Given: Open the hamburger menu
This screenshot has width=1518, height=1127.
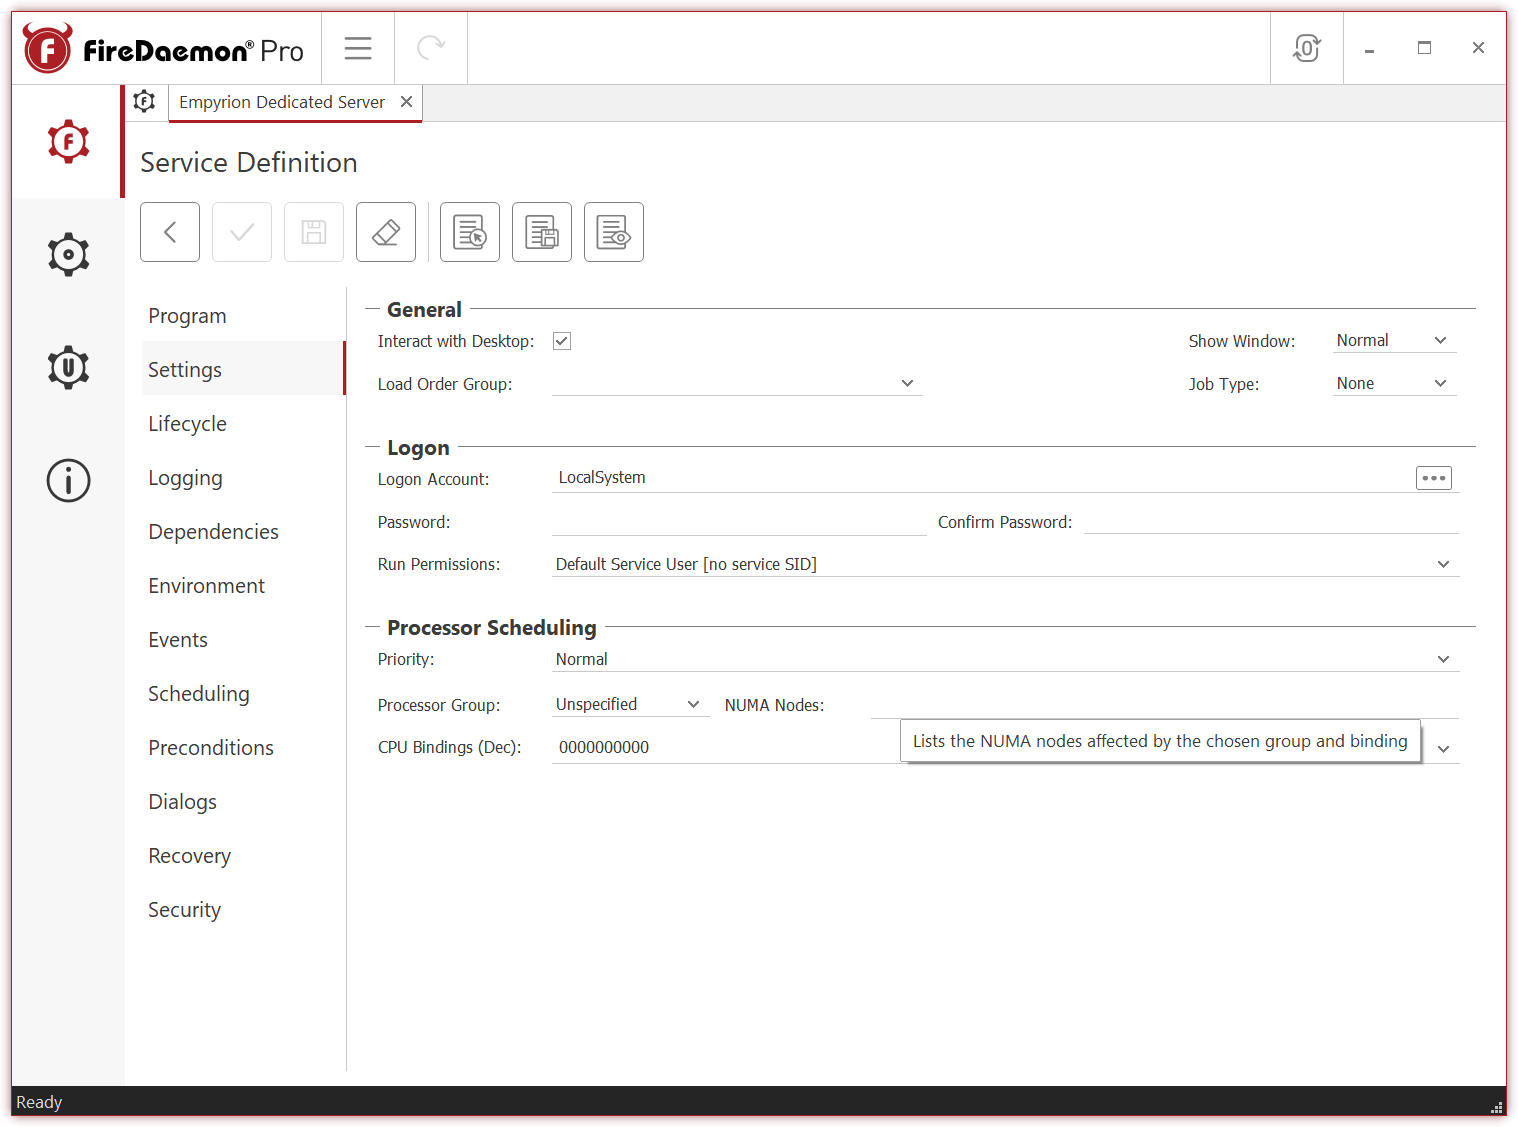Looking at the screenshot, I should coord(358,48).
